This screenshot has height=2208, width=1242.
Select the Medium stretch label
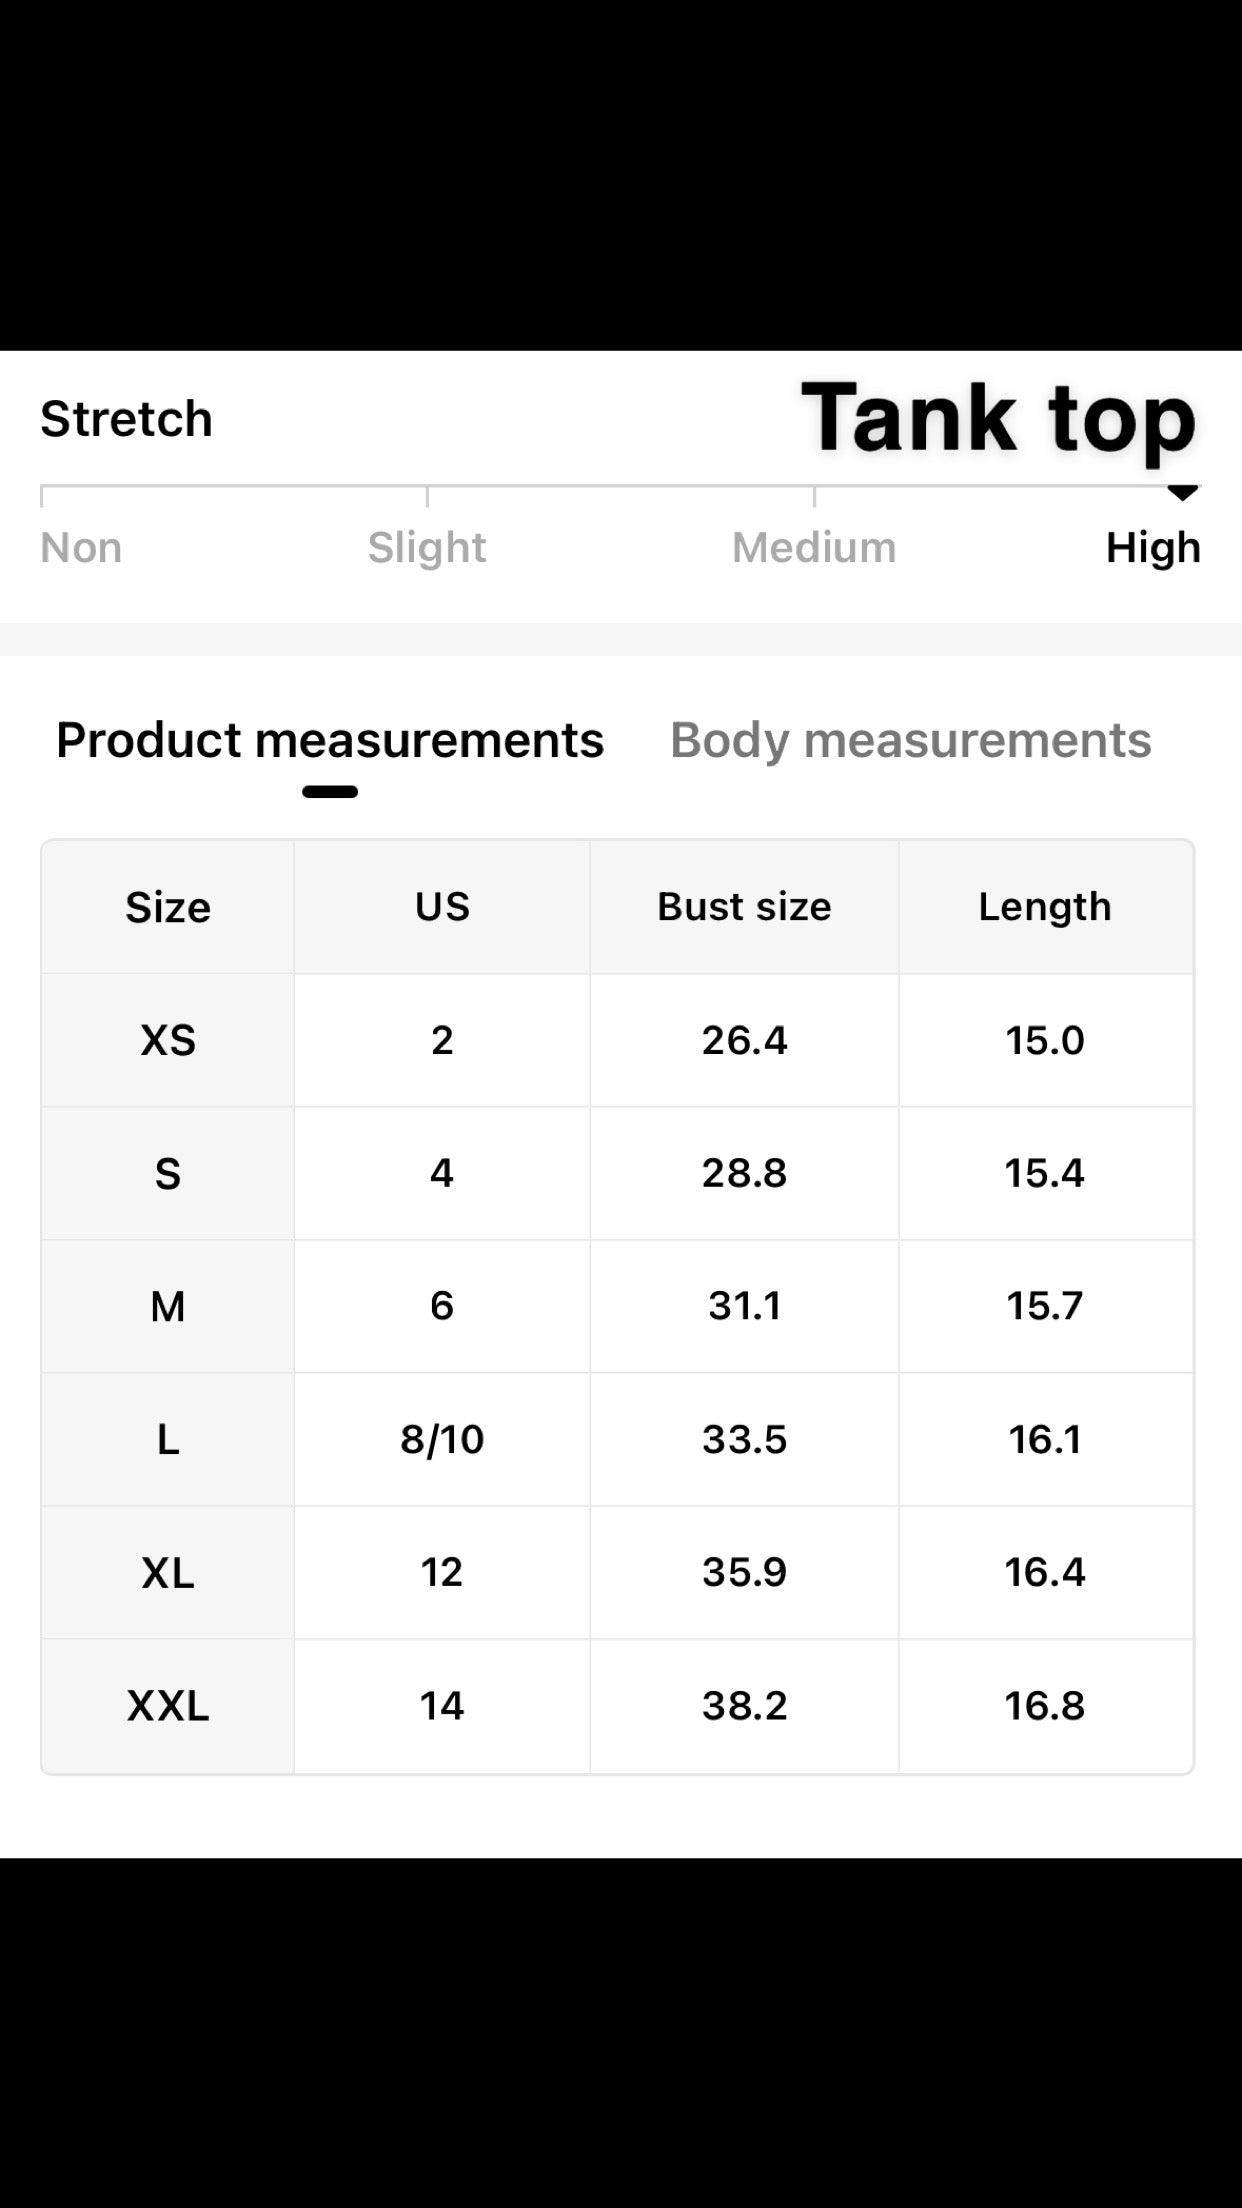pos(814,548)
